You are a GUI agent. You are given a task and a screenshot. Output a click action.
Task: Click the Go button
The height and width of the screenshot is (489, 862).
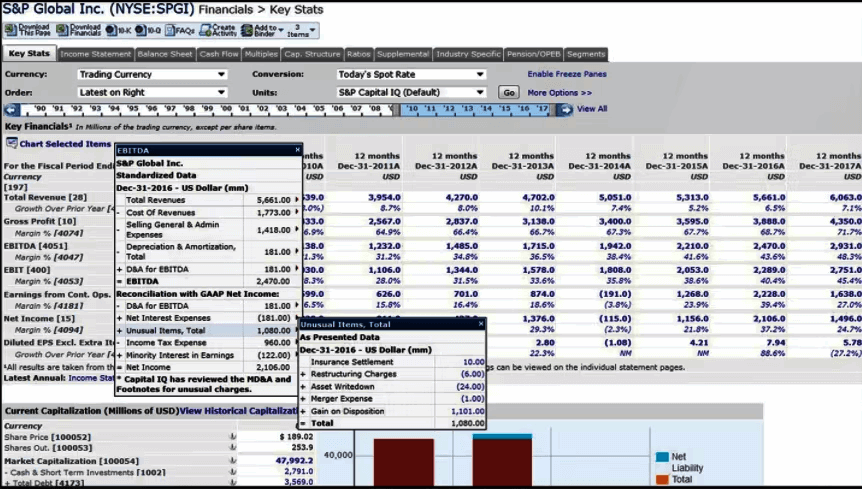[x=509, y=92]
